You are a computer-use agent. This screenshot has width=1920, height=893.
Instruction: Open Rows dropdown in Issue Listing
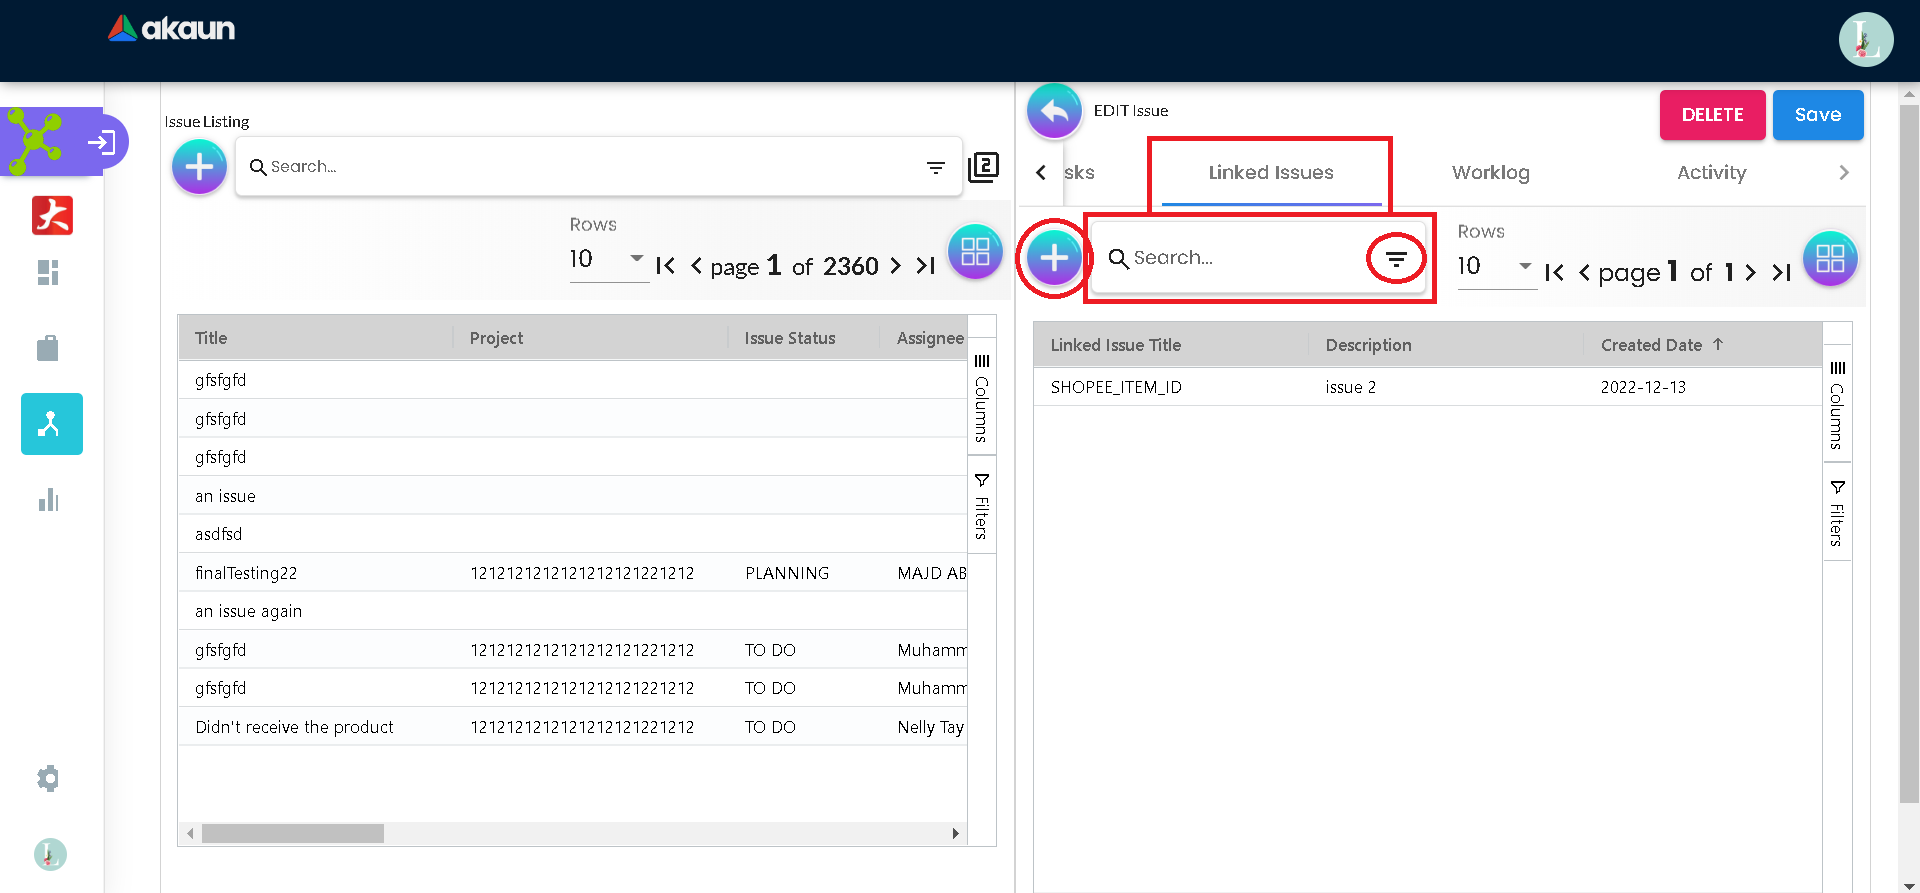click(608, 259)
